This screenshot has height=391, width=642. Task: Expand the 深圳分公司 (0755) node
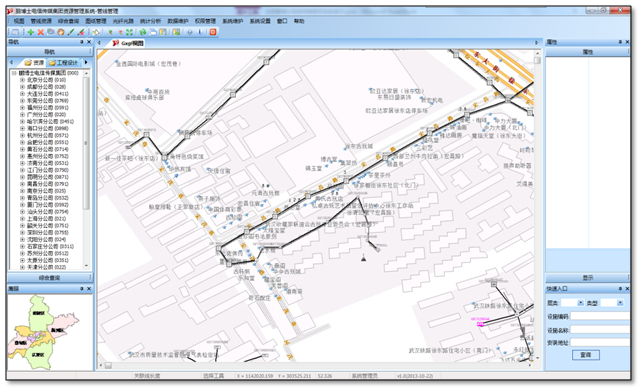click(23, 233)
